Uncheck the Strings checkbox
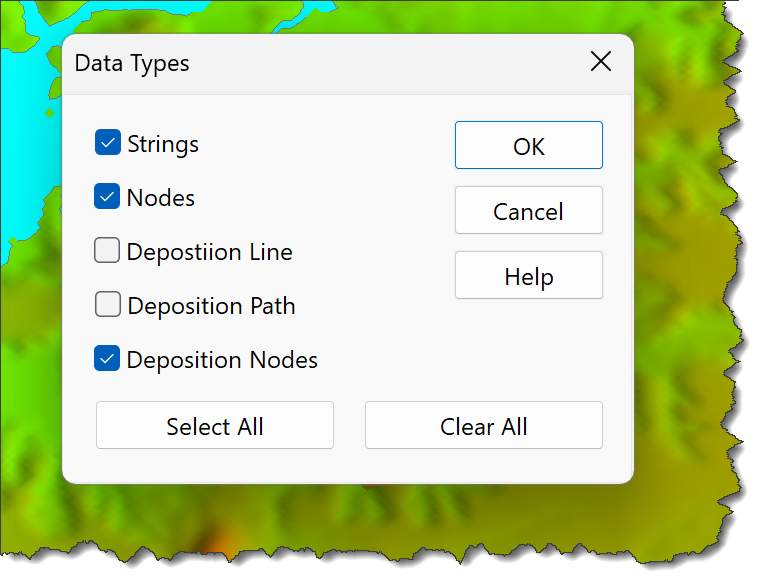The width and height of the screenshot is (765, 587). coord(108,143)
